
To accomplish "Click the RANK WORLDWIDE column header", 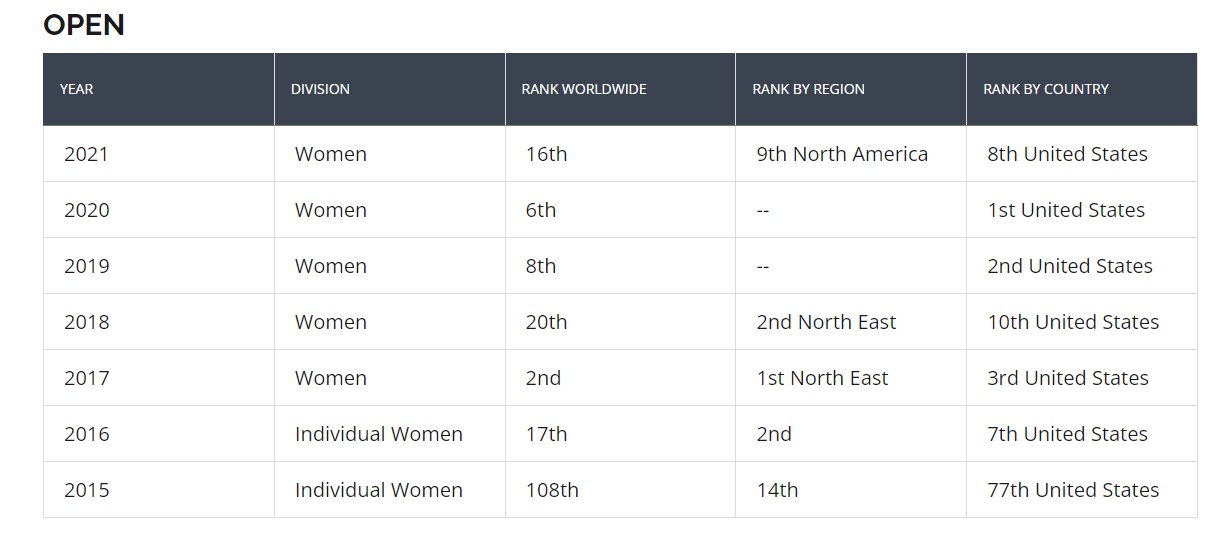I will pyautogui.click(x=583, y=89).
